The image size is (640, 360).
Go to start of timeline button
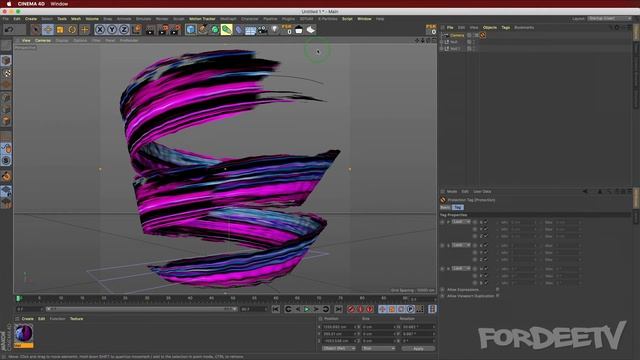pos(276,309)
